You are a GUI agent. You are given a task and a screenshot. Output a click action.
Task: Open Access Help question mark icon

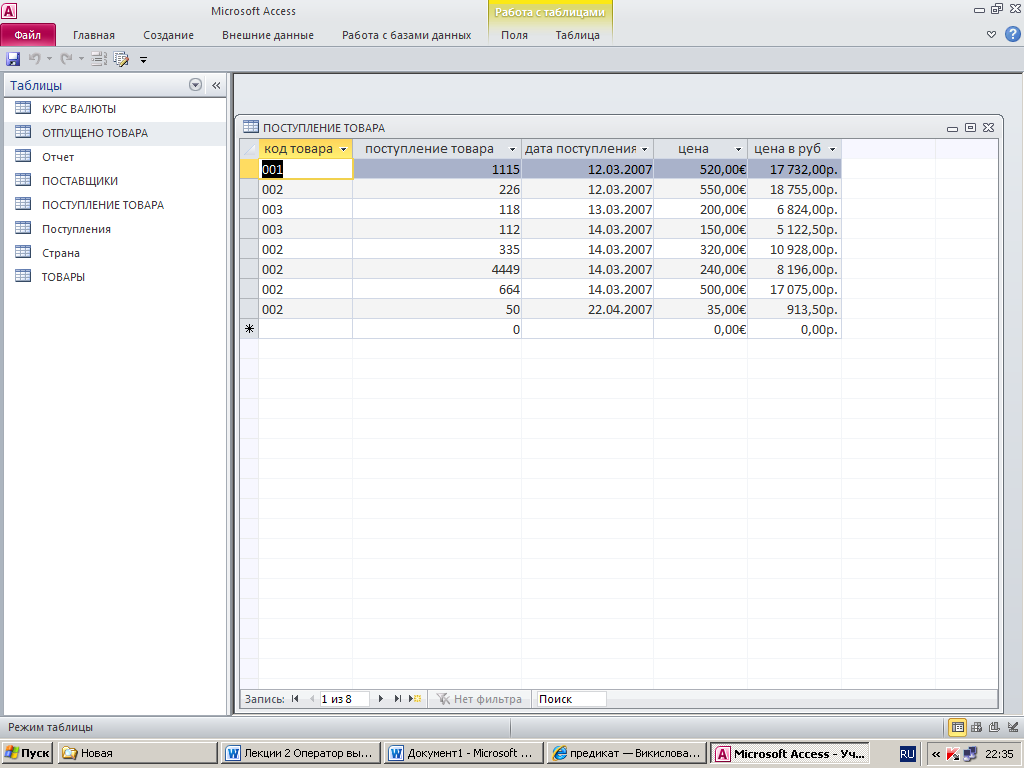click(1013, 34)
